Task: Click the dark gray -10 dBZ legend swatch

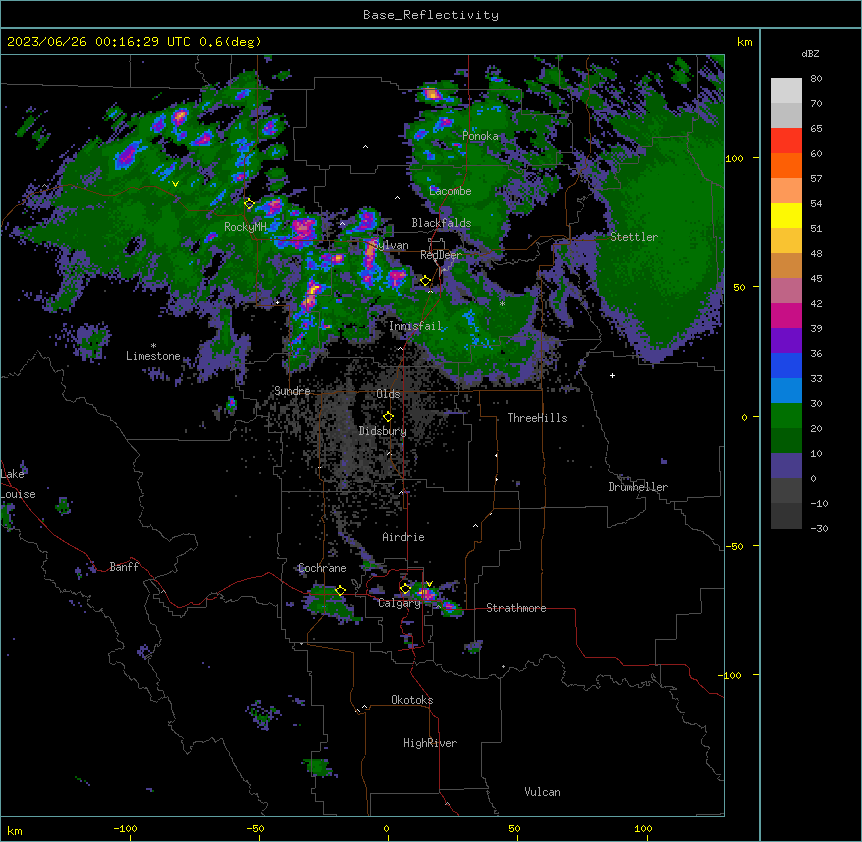Action: coord(786,516)
